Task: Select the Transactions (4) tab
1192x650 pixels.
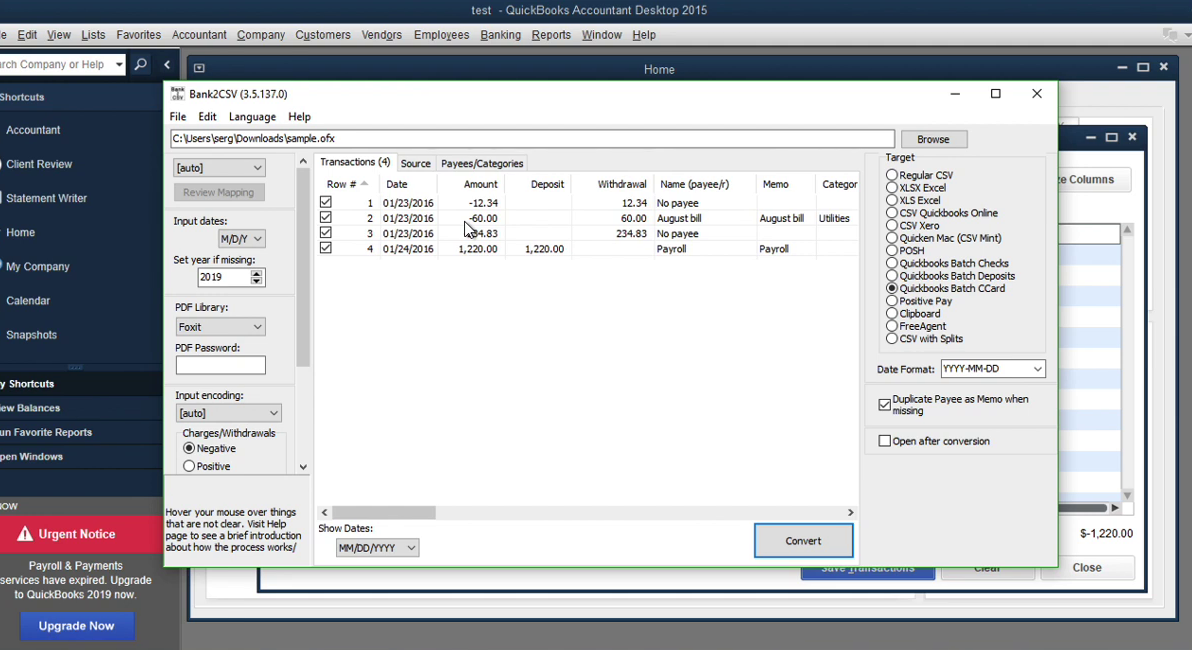Action: 355,162
